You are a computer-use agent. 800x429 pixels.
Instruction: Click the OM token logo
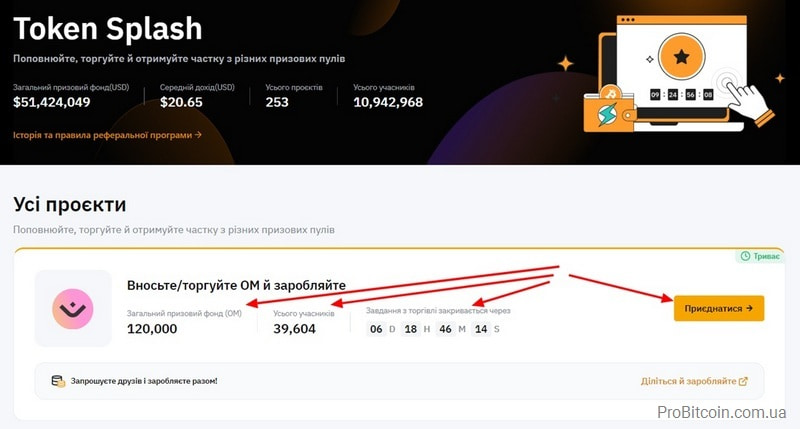click(73, 308)
